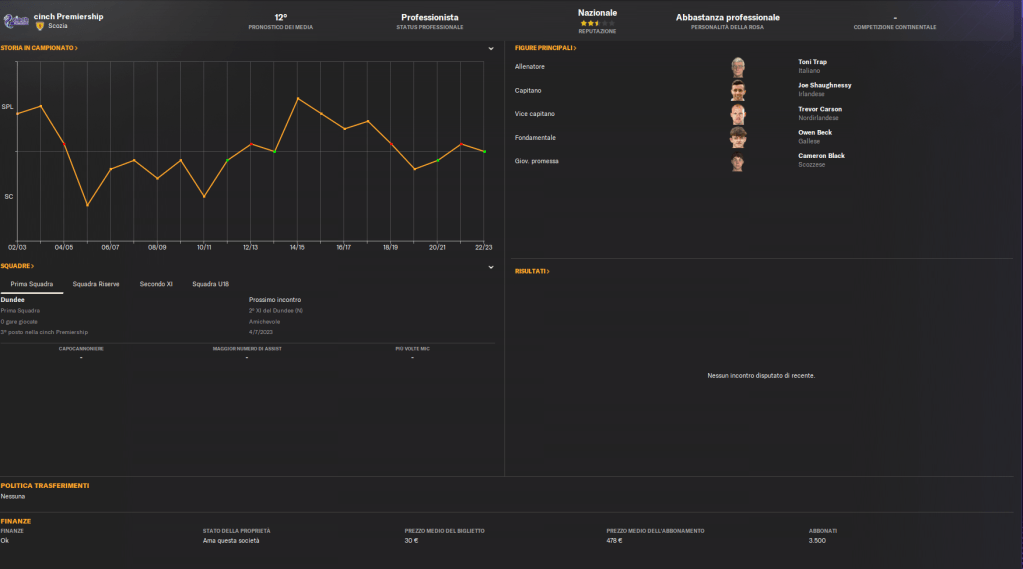The image size is (1023, 569).
Task: Click the 22/23 green point on chart
Action: point(484,152)
